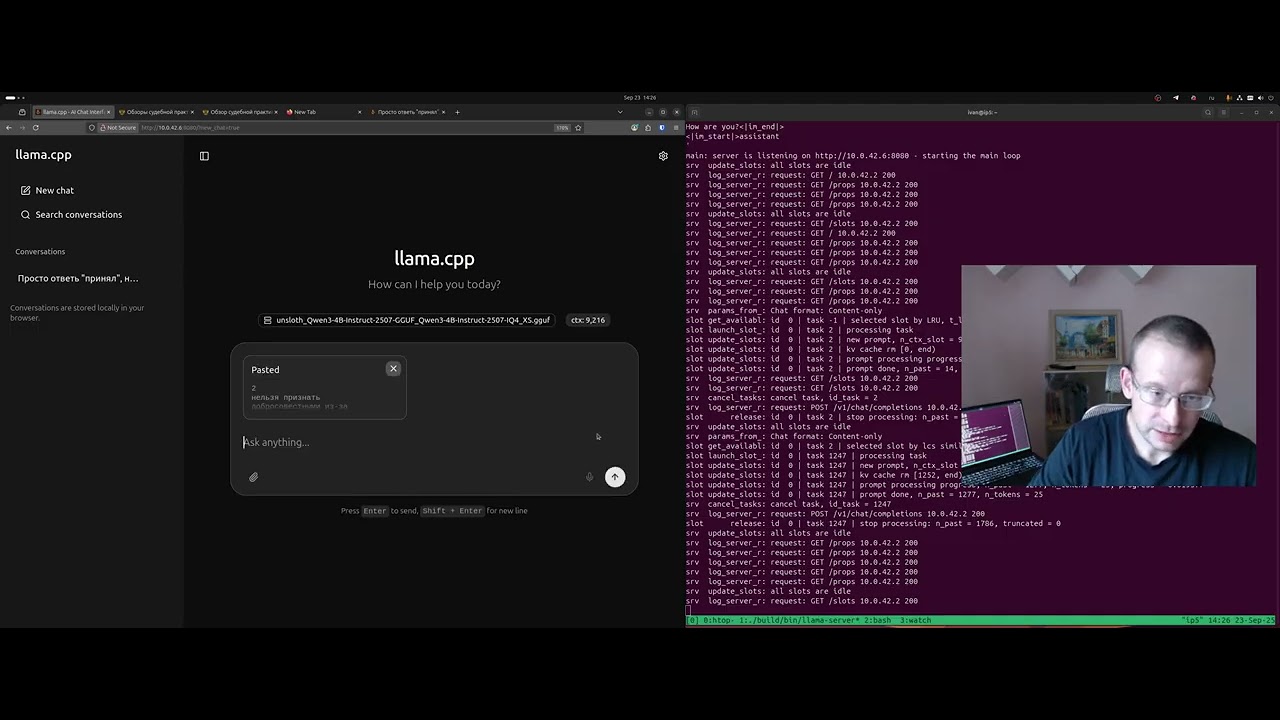This screenshot has height=720, width=1280.
Task: Click the Telegram tray icon in top bar
Action: pyautogui.click(x=1176, y=98)
